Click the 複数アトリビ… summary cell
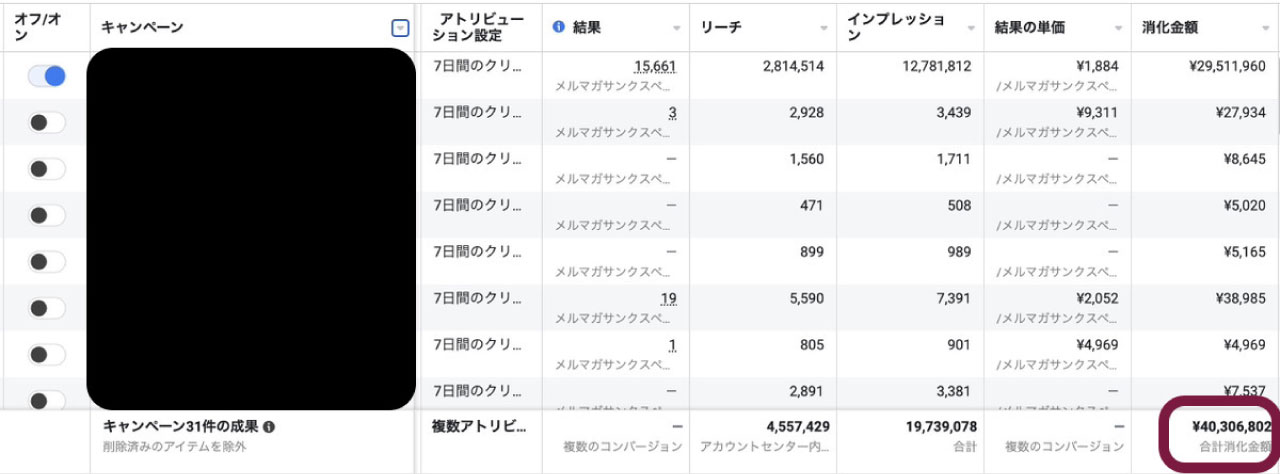 click(x=478, y=427)
